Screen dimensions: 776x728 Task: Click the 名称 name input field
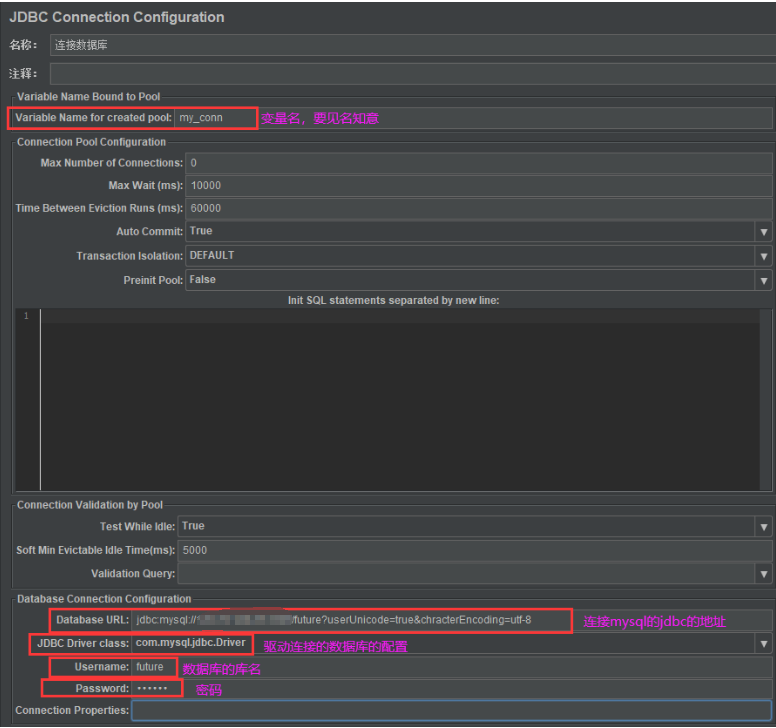click(x=410, y=46)
